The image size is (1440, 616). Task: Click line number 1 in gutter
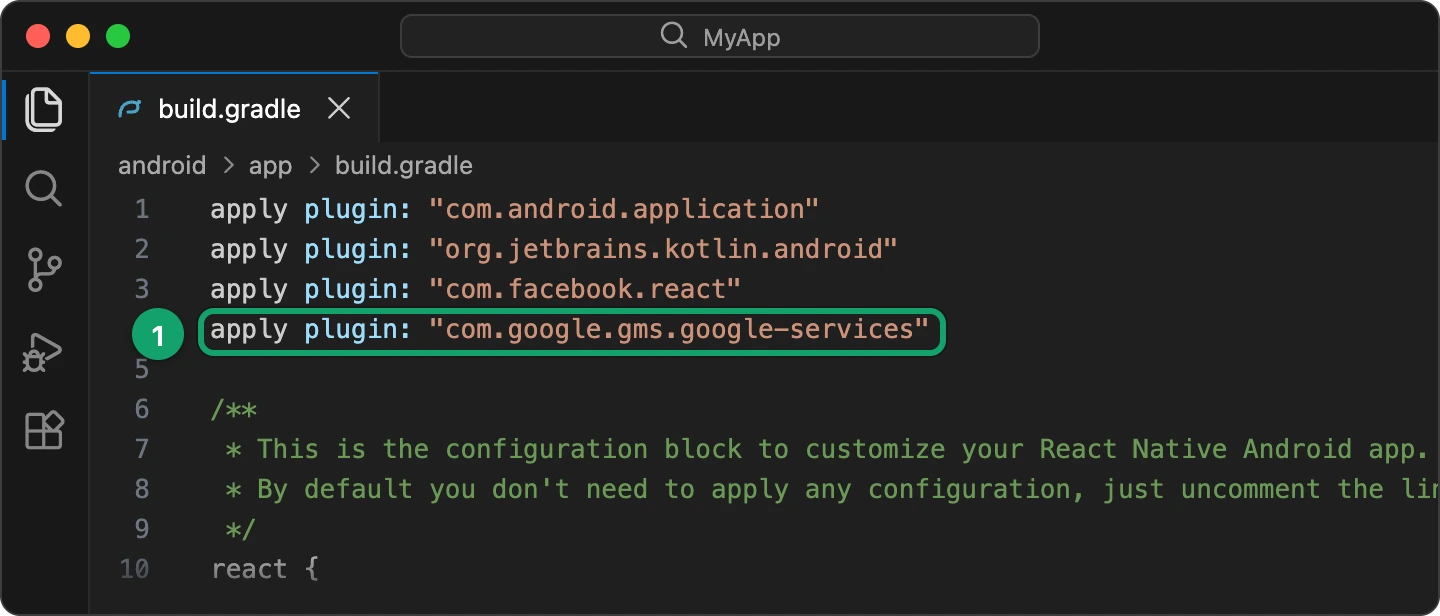[x=142, y=209]
